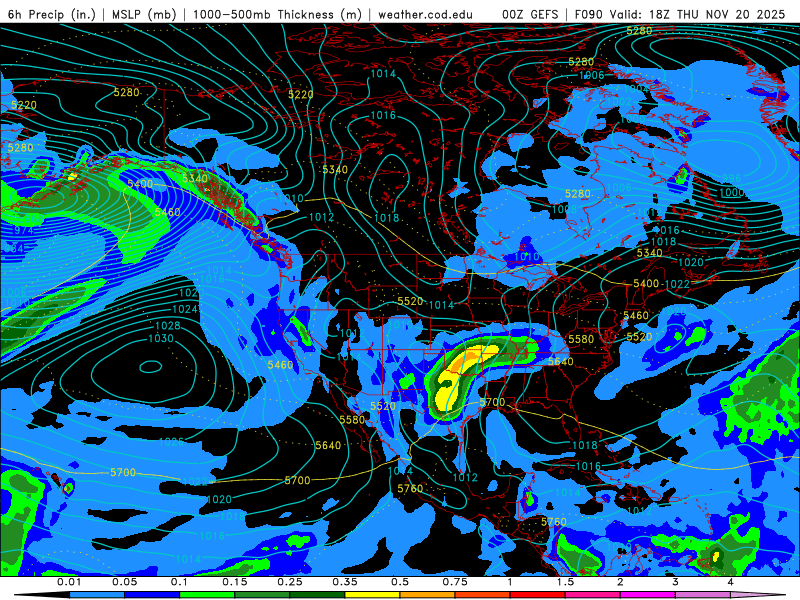Click the 'Valid: 18Z THU NOV 20 2025' text

tap(696, 14)
